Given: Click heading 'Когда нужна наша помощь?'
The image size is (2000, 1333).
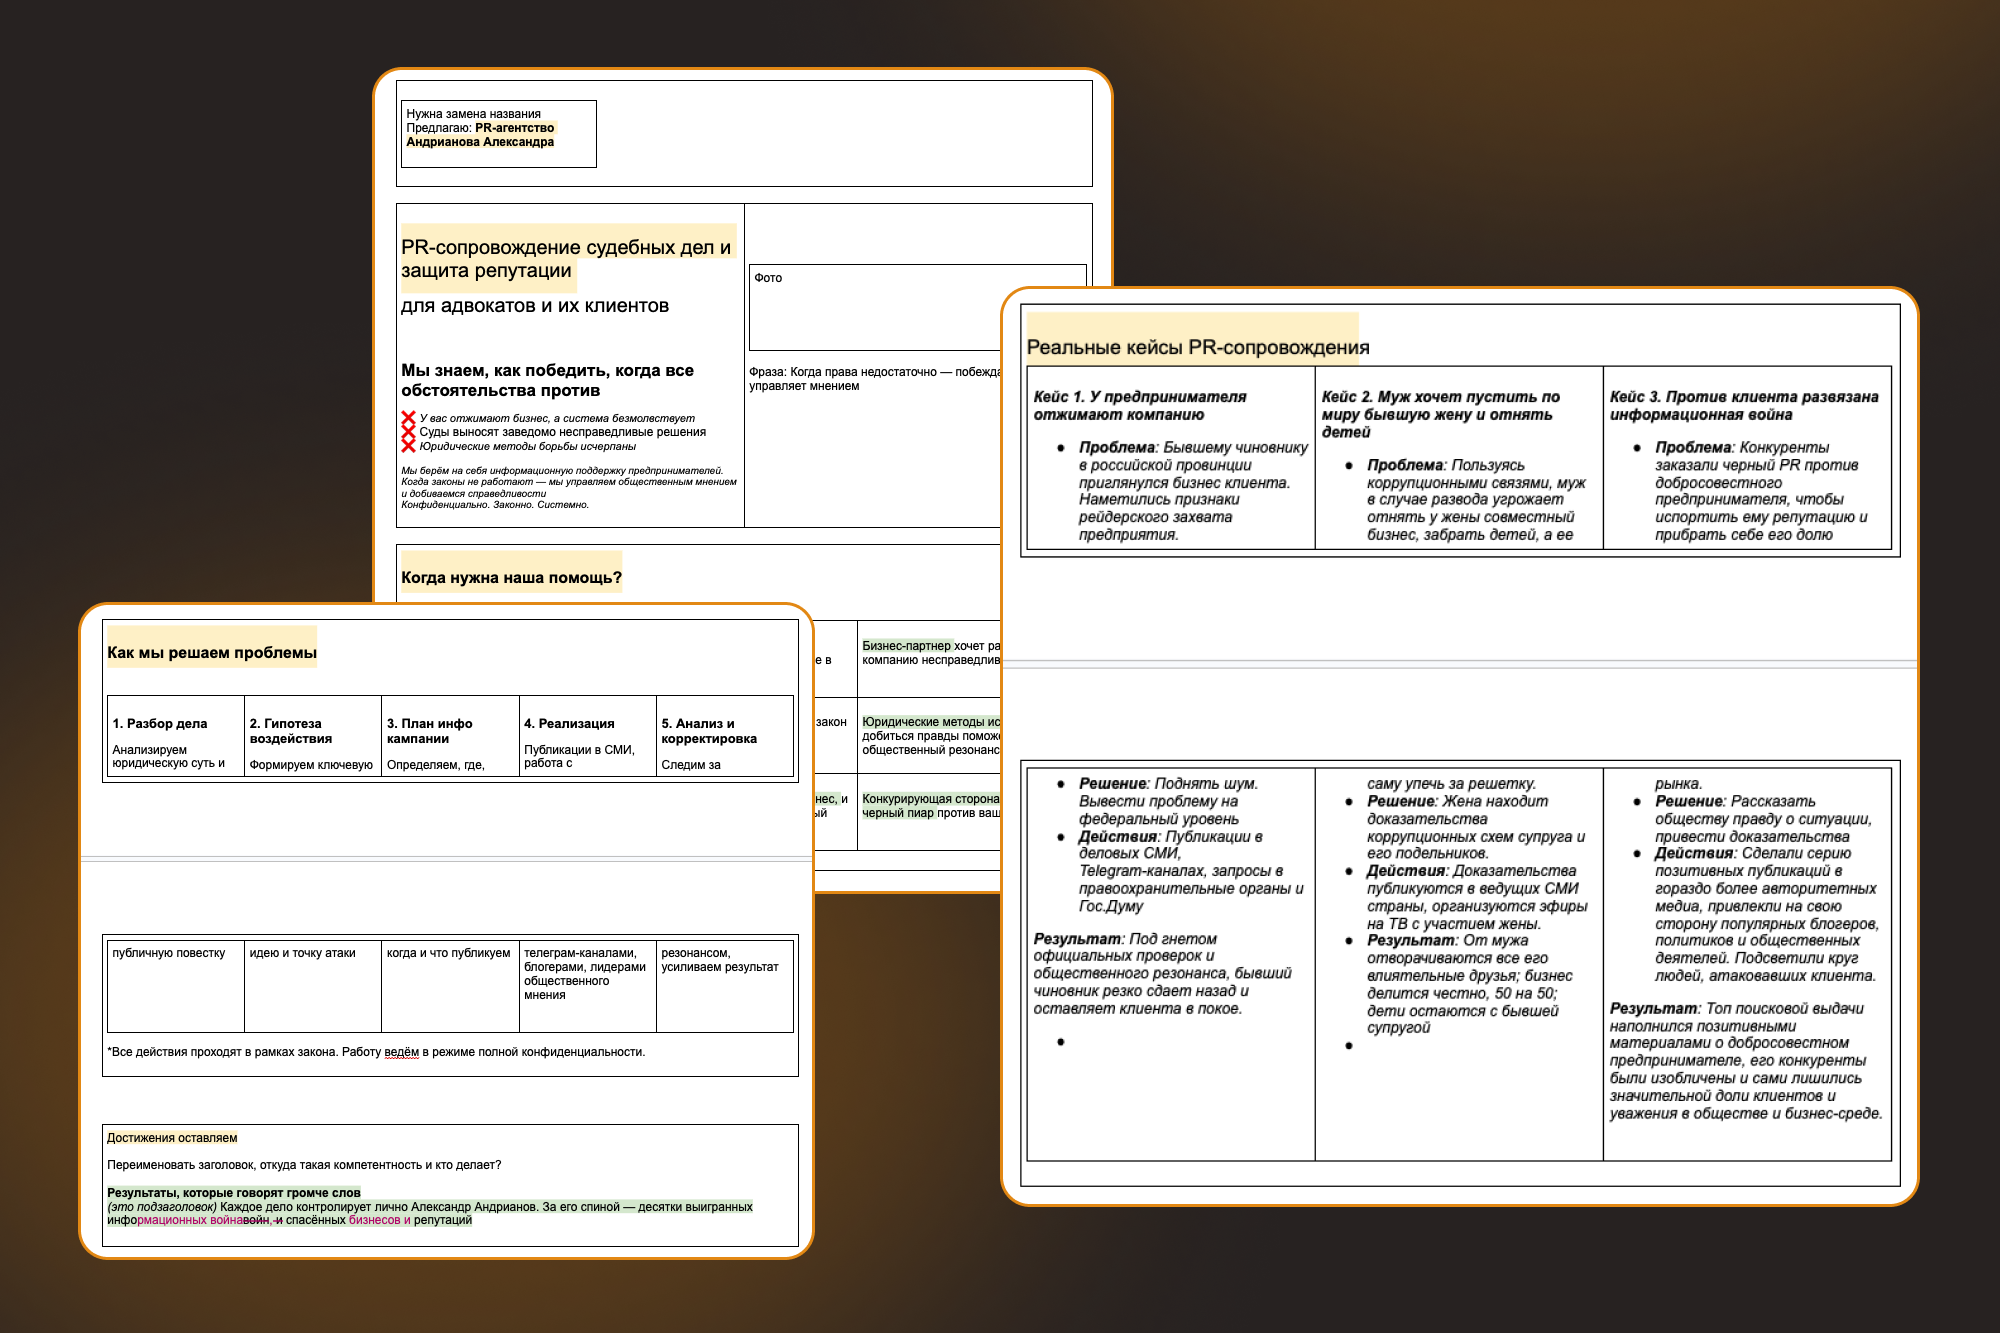Looking at the screenshot, I should (x=511, y=577).
